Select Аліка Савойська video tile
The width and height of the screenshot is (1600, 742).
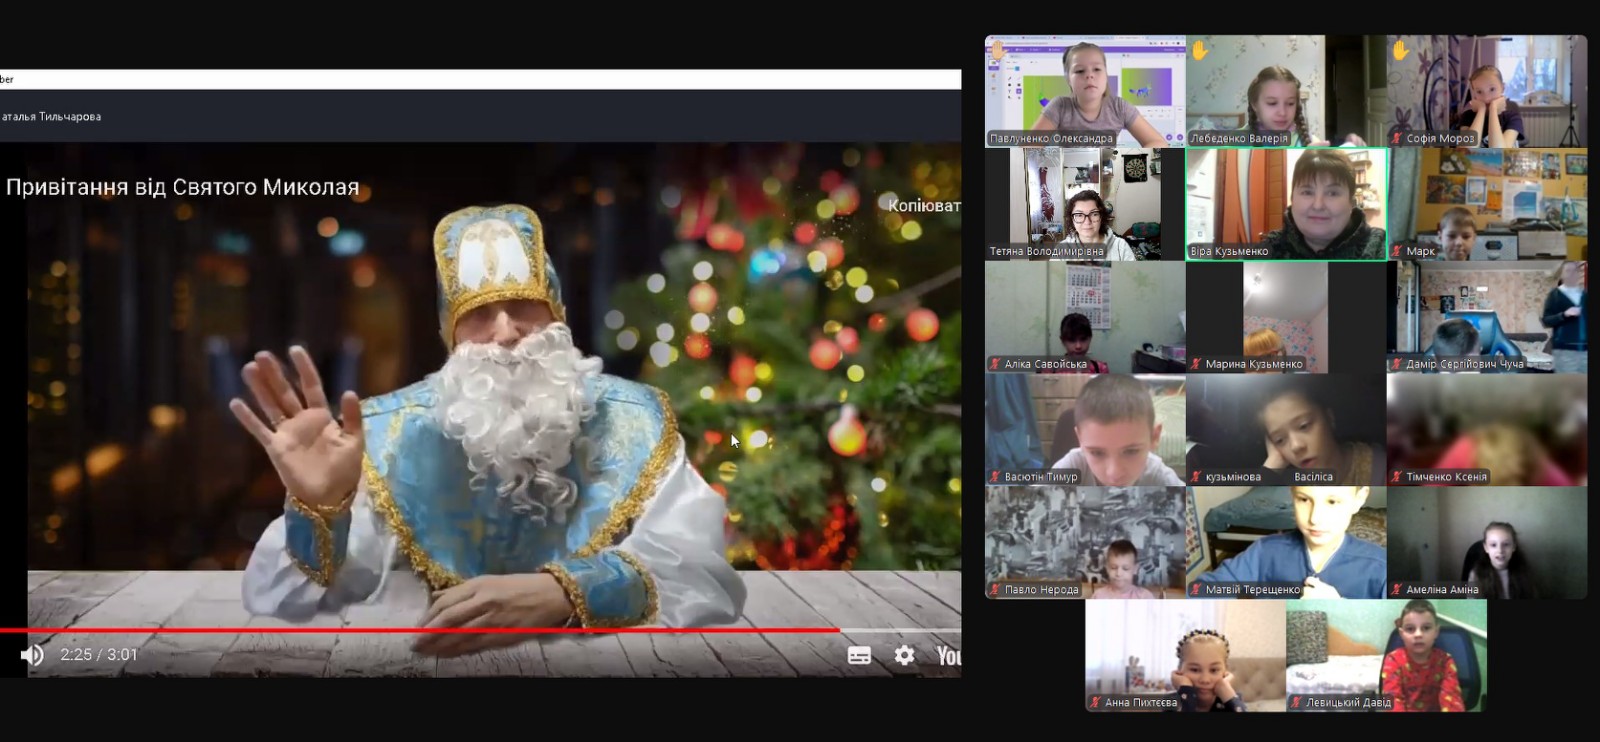coord(1085,317)
